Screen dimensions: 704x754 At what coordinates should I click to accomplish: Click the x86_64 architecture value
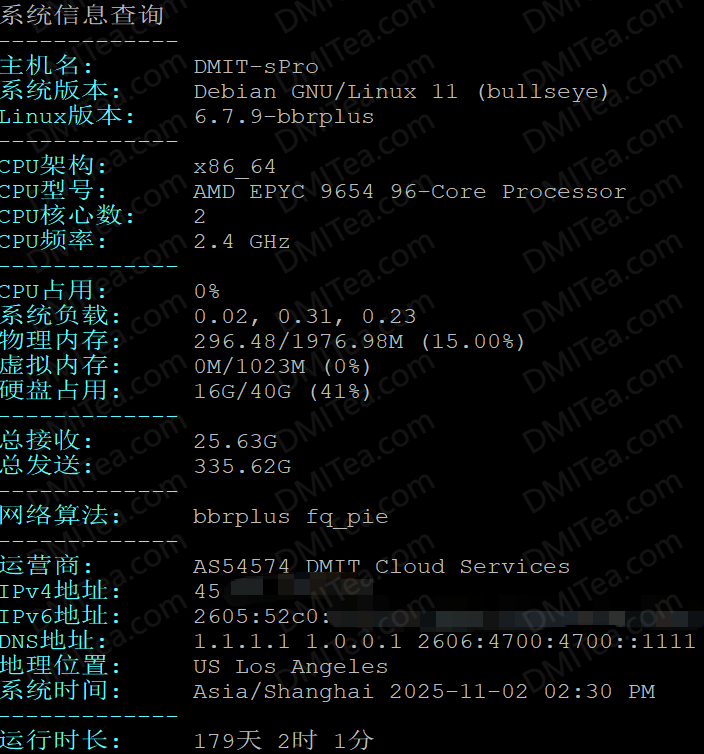[234, 167]
